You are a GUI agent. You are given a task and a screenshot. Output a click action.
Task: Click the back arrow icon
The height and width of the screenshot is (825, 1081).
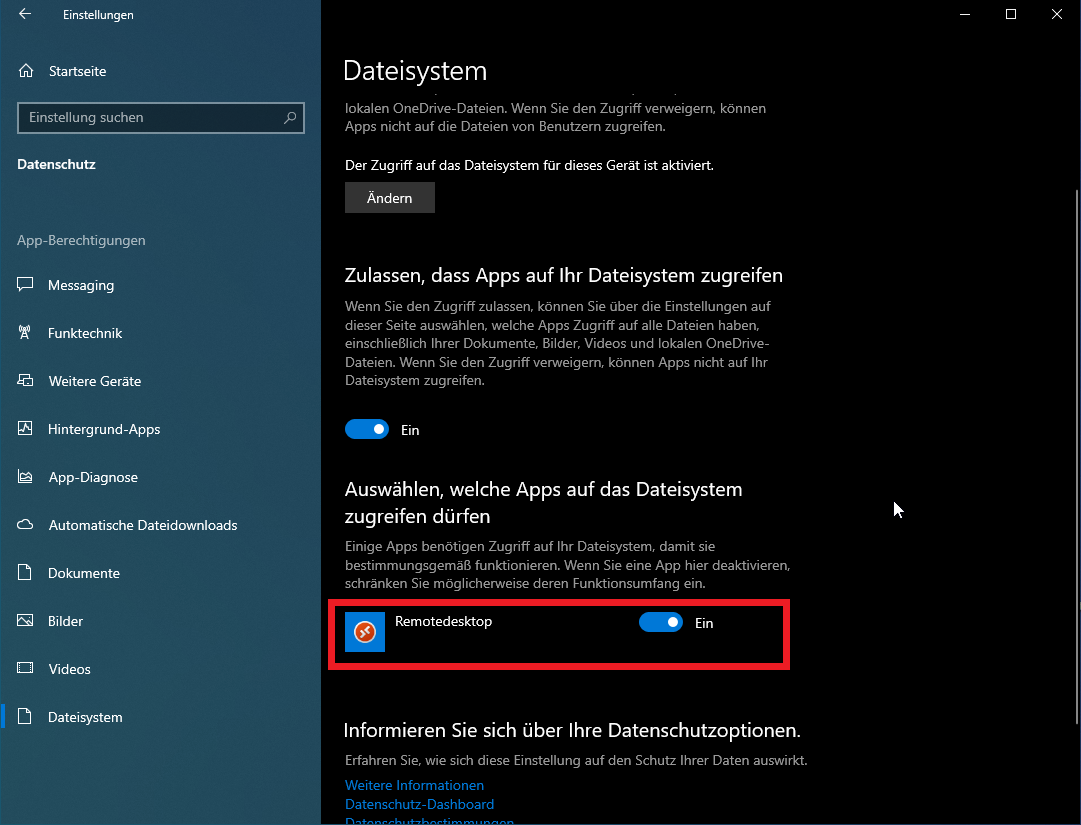25,15
